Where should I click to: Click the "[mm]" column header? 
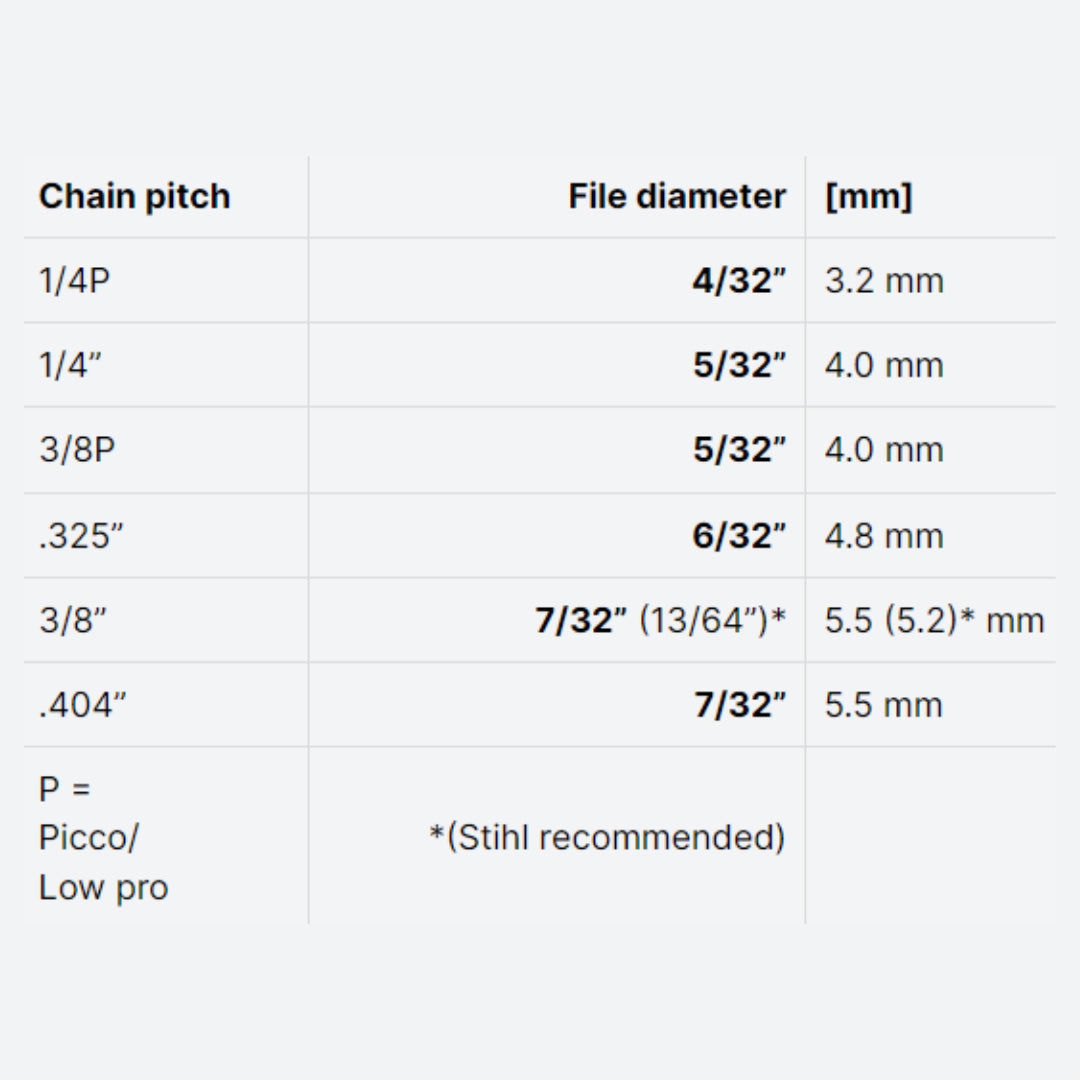tap(868, 197)
